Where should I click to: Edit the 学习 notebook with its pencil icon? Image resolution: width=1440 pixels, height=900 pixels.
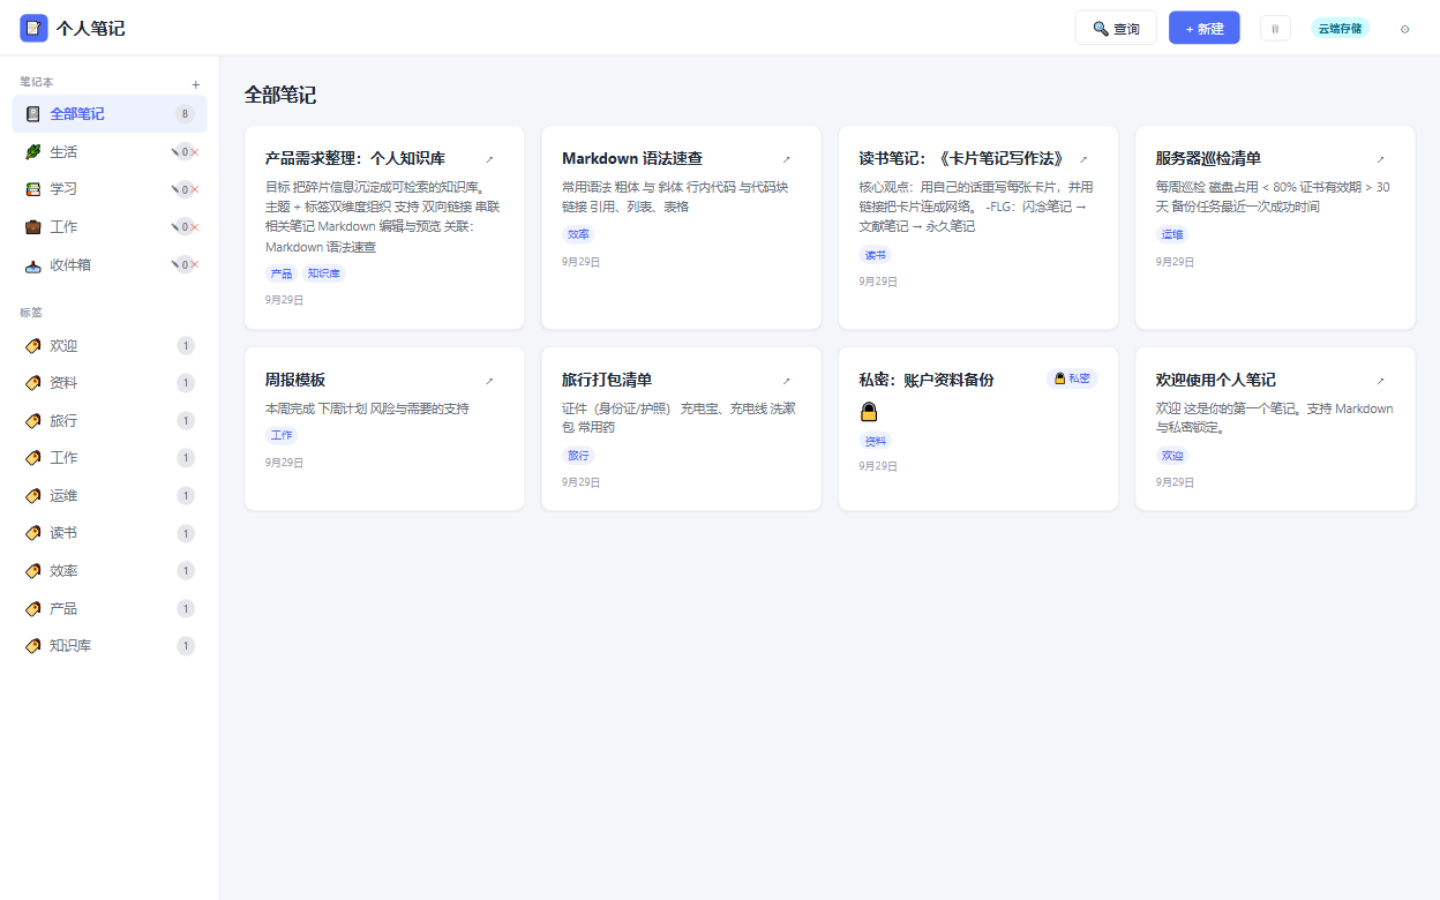point(176,189)
